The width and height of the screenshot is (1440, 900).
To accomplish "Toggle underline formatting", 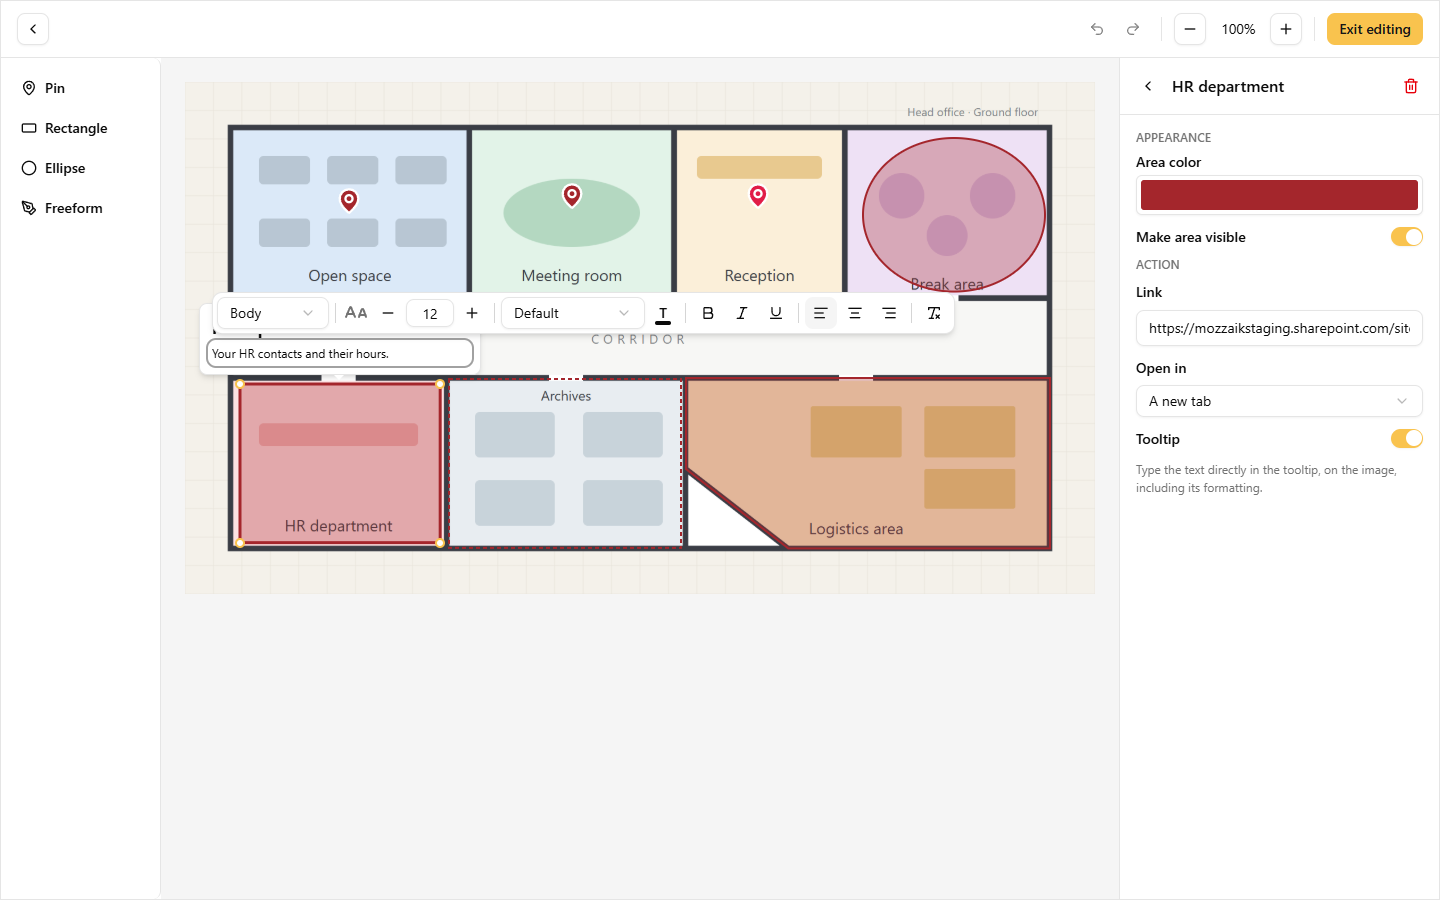I will click(776, 313).
